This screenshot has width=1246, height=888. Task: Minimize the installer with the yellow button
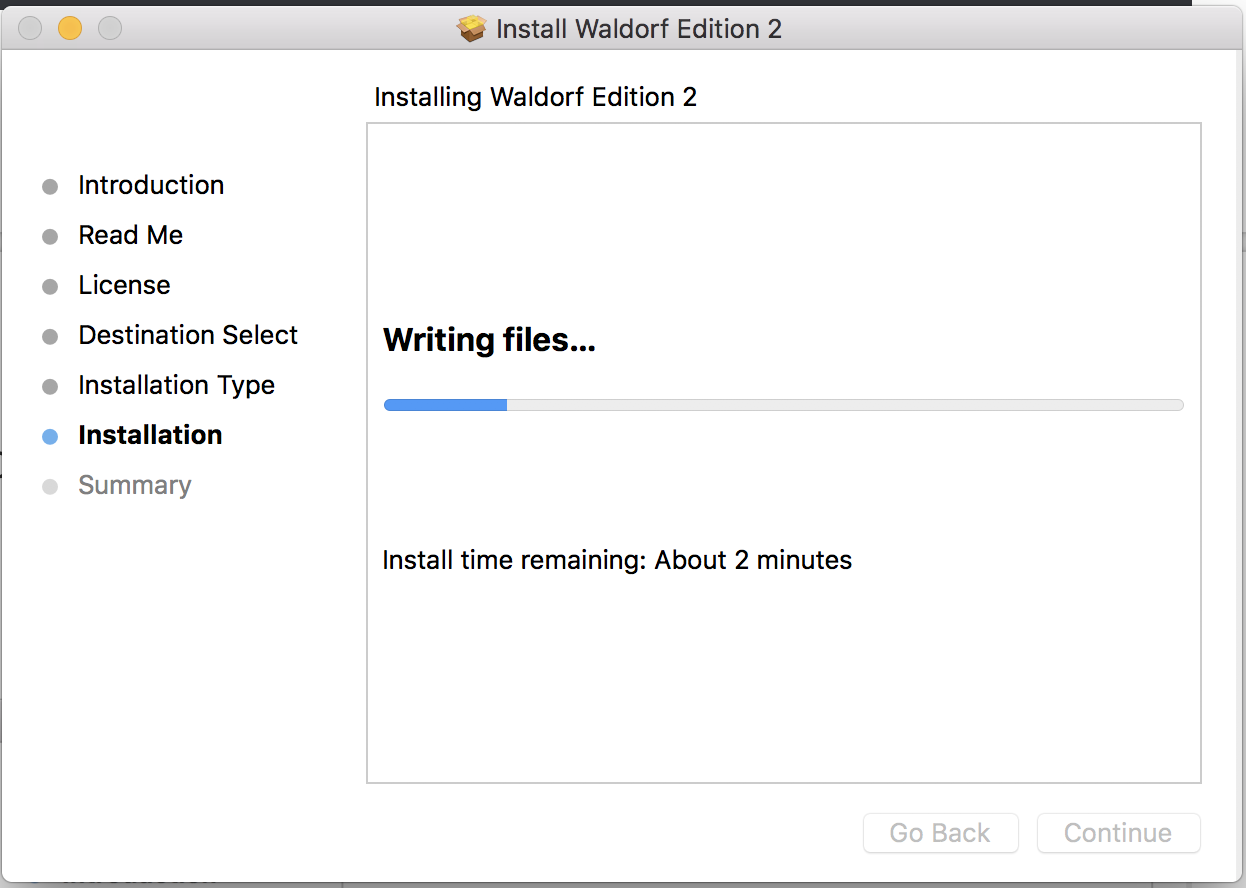(70, 28)
